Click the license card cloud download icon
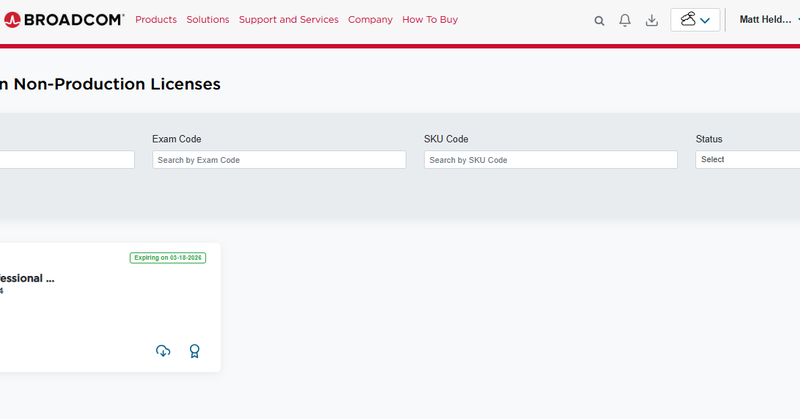800x419 pixels. point(163,351)
